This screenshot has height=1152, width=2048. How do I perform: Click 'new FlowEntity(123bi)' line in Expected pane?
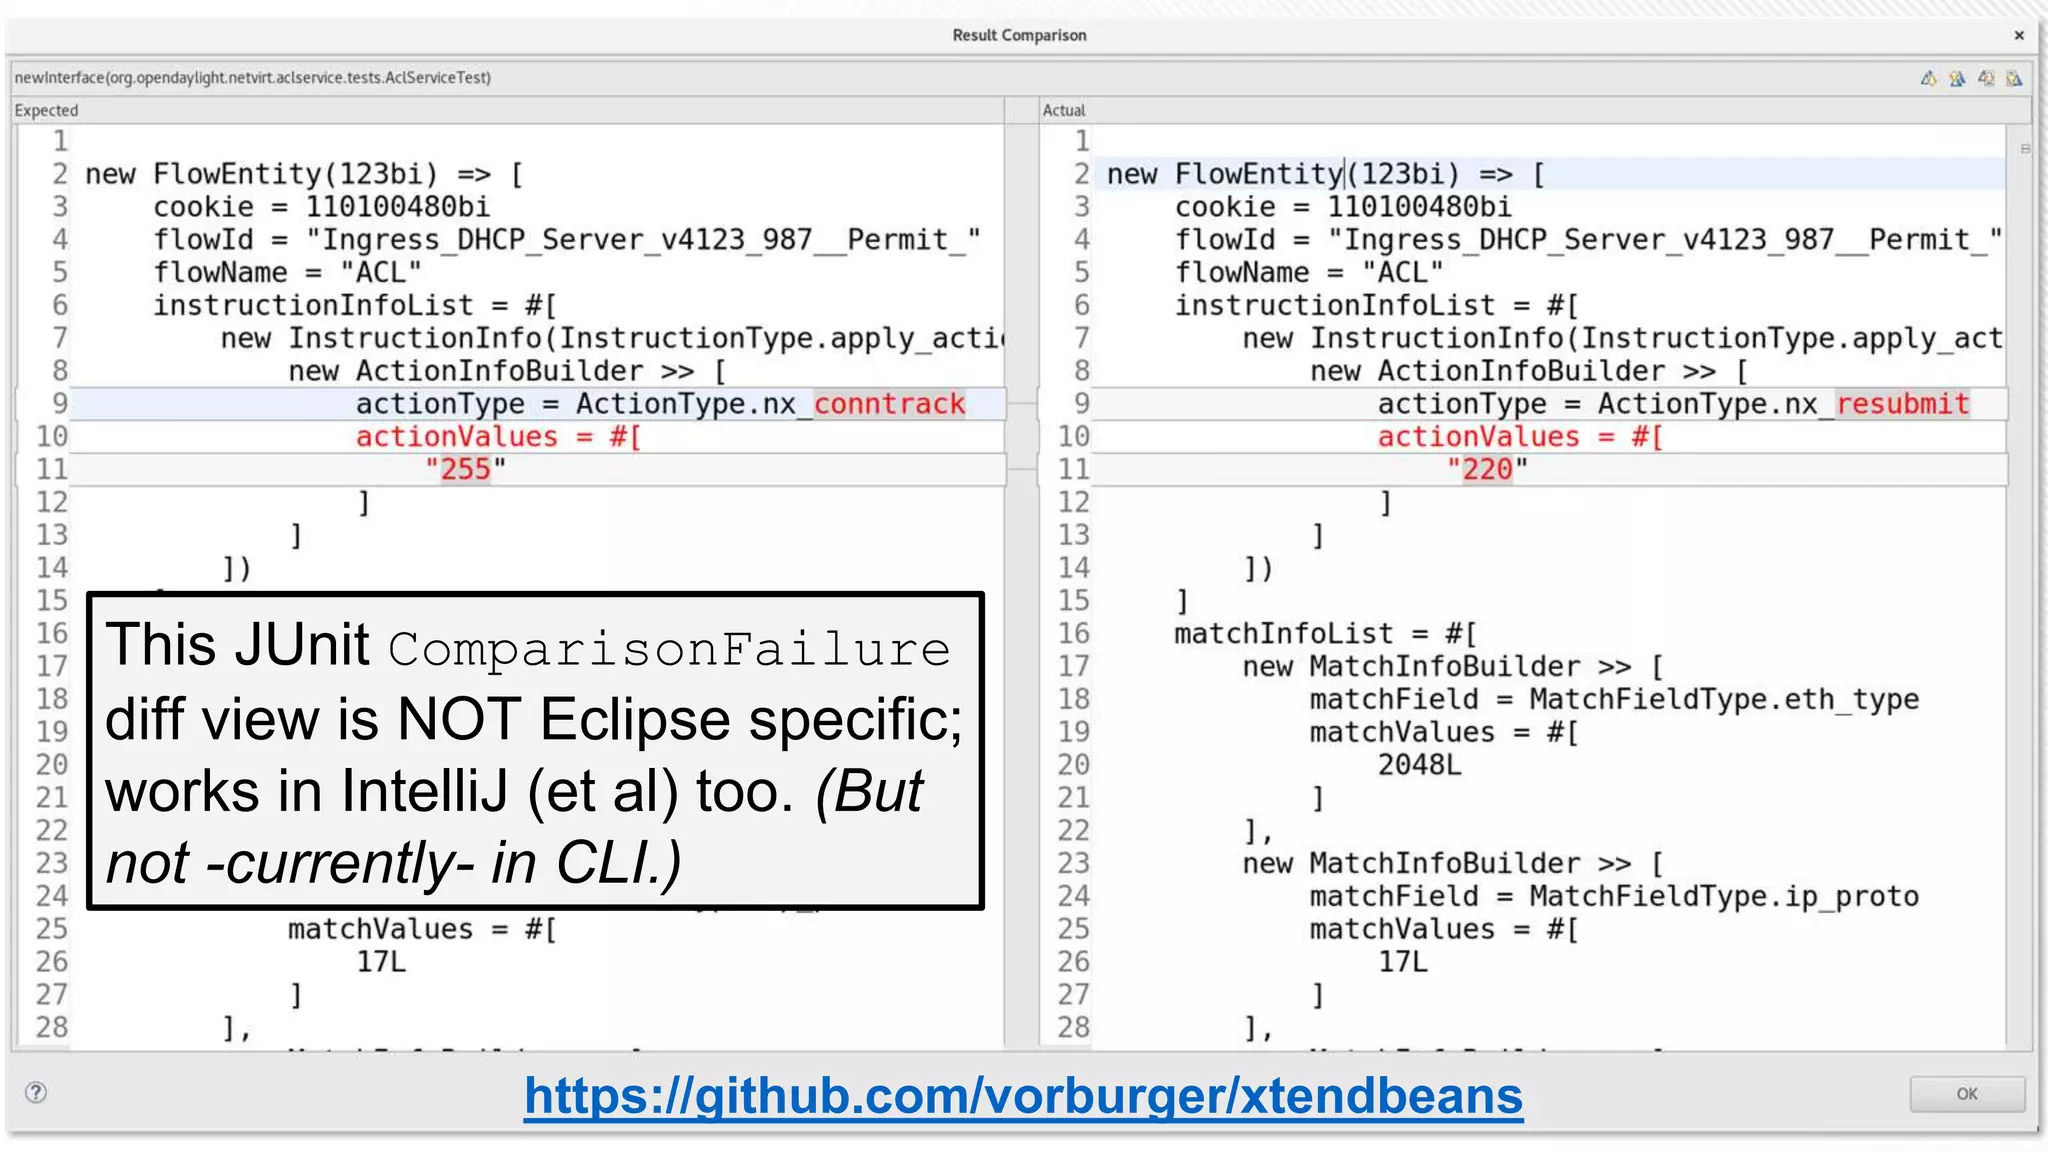pos(305,174)
